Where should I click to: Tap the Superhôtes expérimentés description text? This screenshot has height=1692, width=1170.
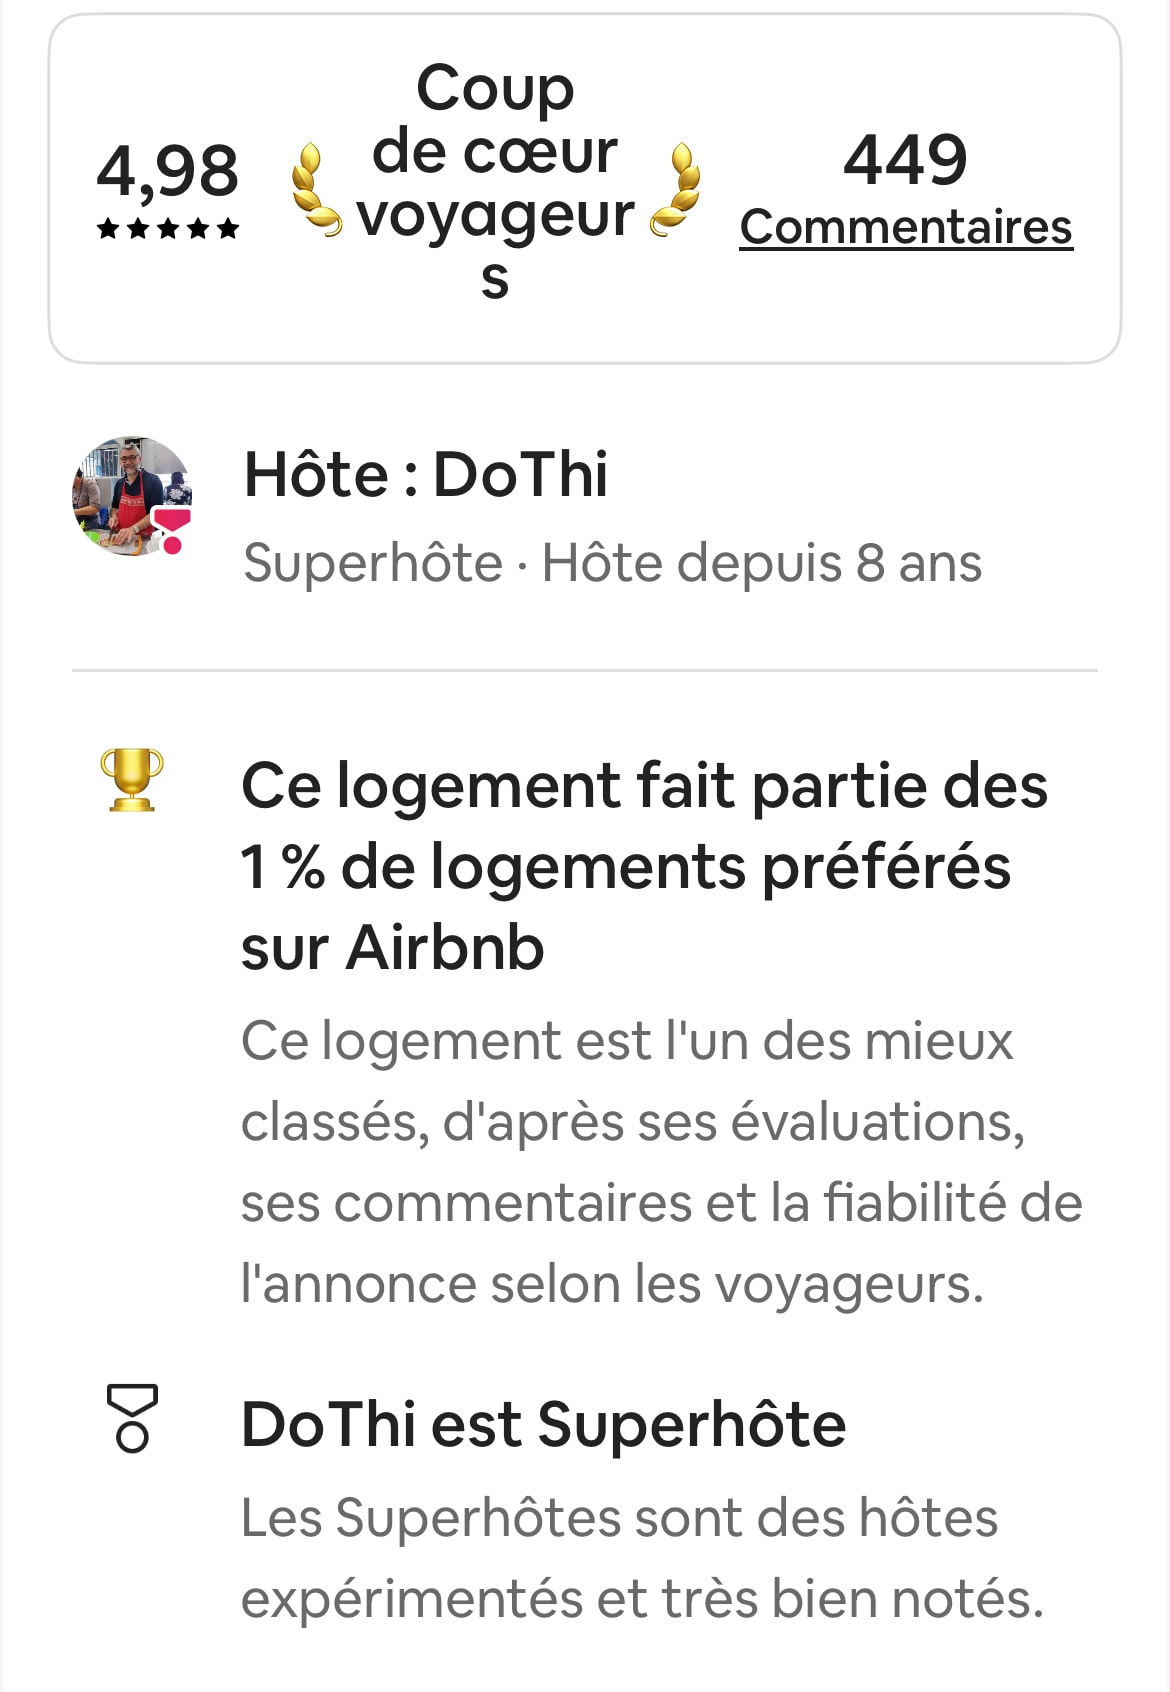(x=643, y=1558)
